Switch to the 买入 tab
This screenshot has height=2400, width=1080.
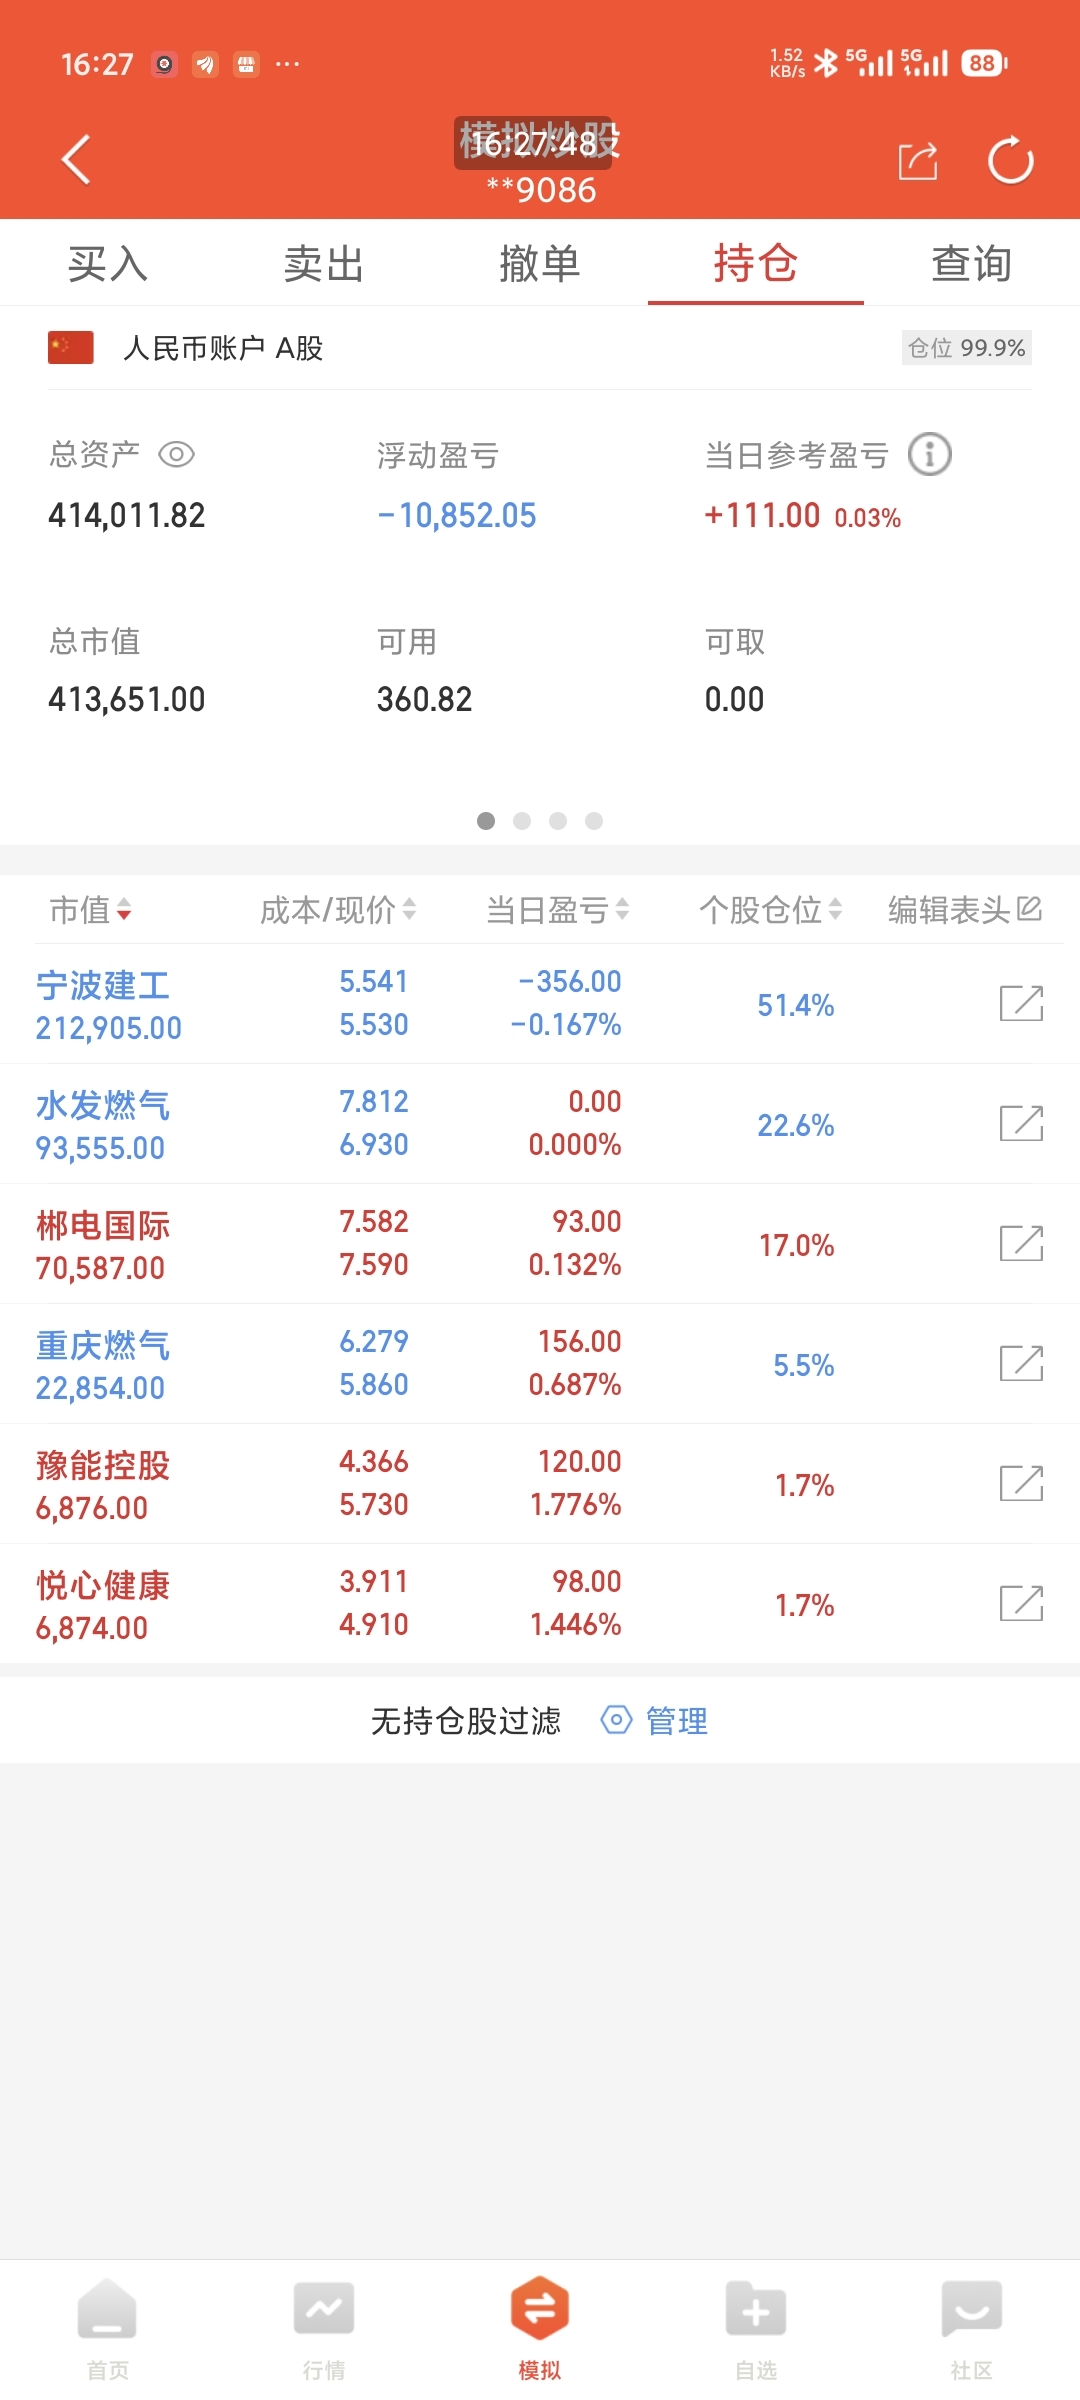click(108, 264)
